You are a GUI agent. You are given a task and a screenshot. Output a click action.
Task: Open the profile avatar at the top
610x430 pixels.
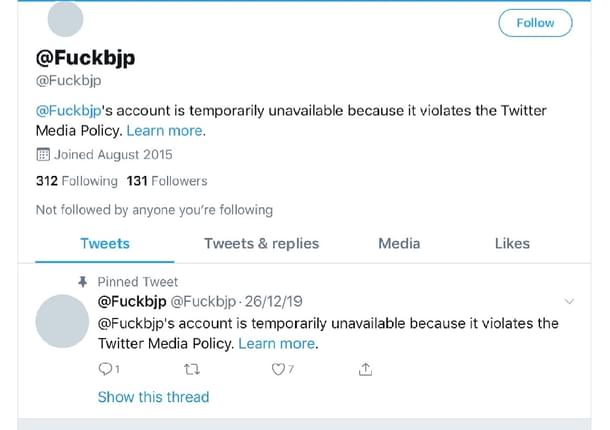(65, 19)
